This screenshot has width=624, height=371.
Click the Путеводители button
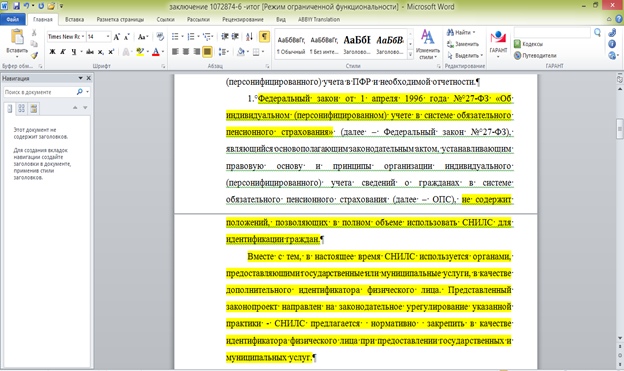point(535,55)
